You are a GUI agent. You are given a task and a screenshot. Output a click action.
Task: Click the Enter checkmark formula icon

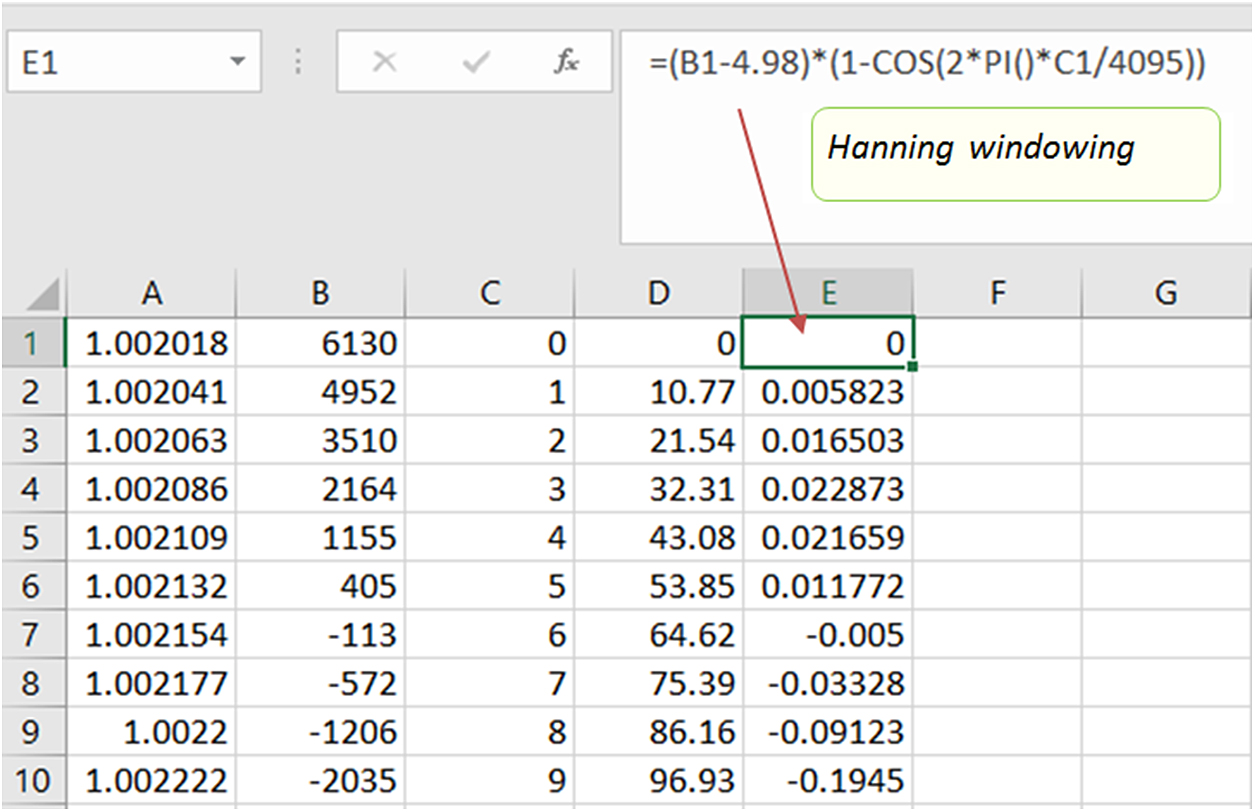[475, 63]
